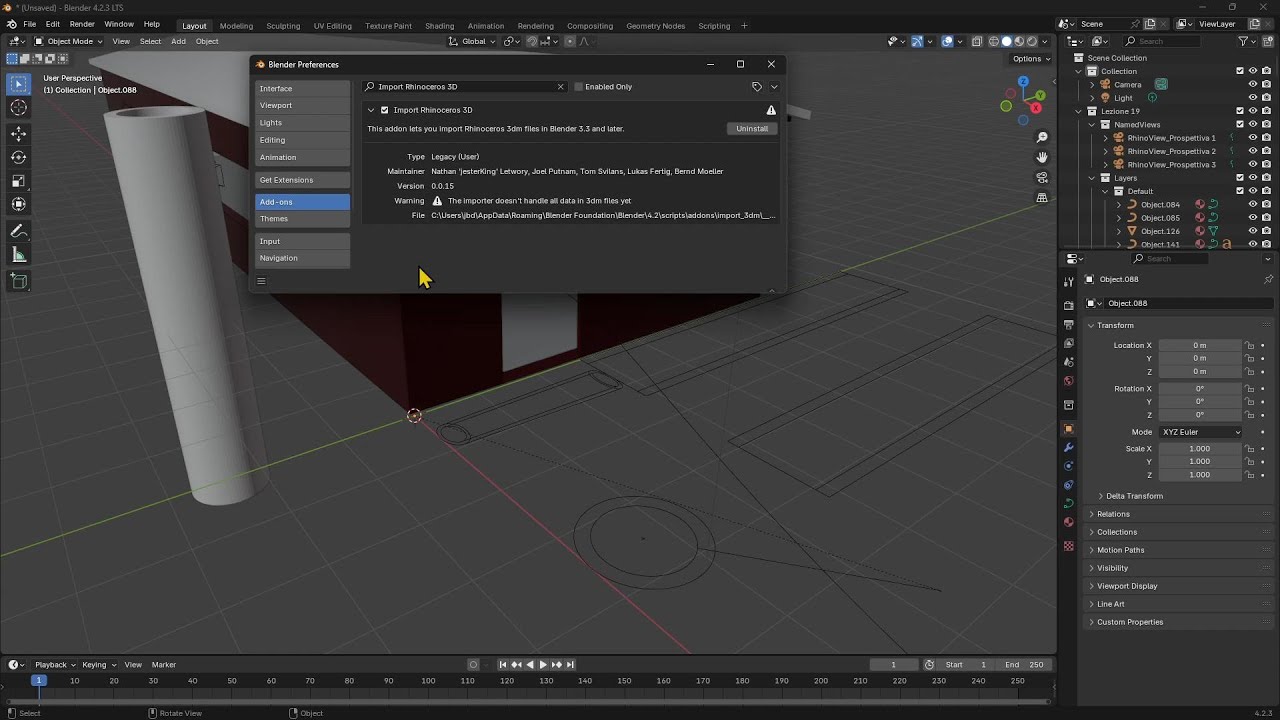This screenshot has height=720, width=1280.
Task: Open the Scene properties tab icon
Action: point(1068,362)
